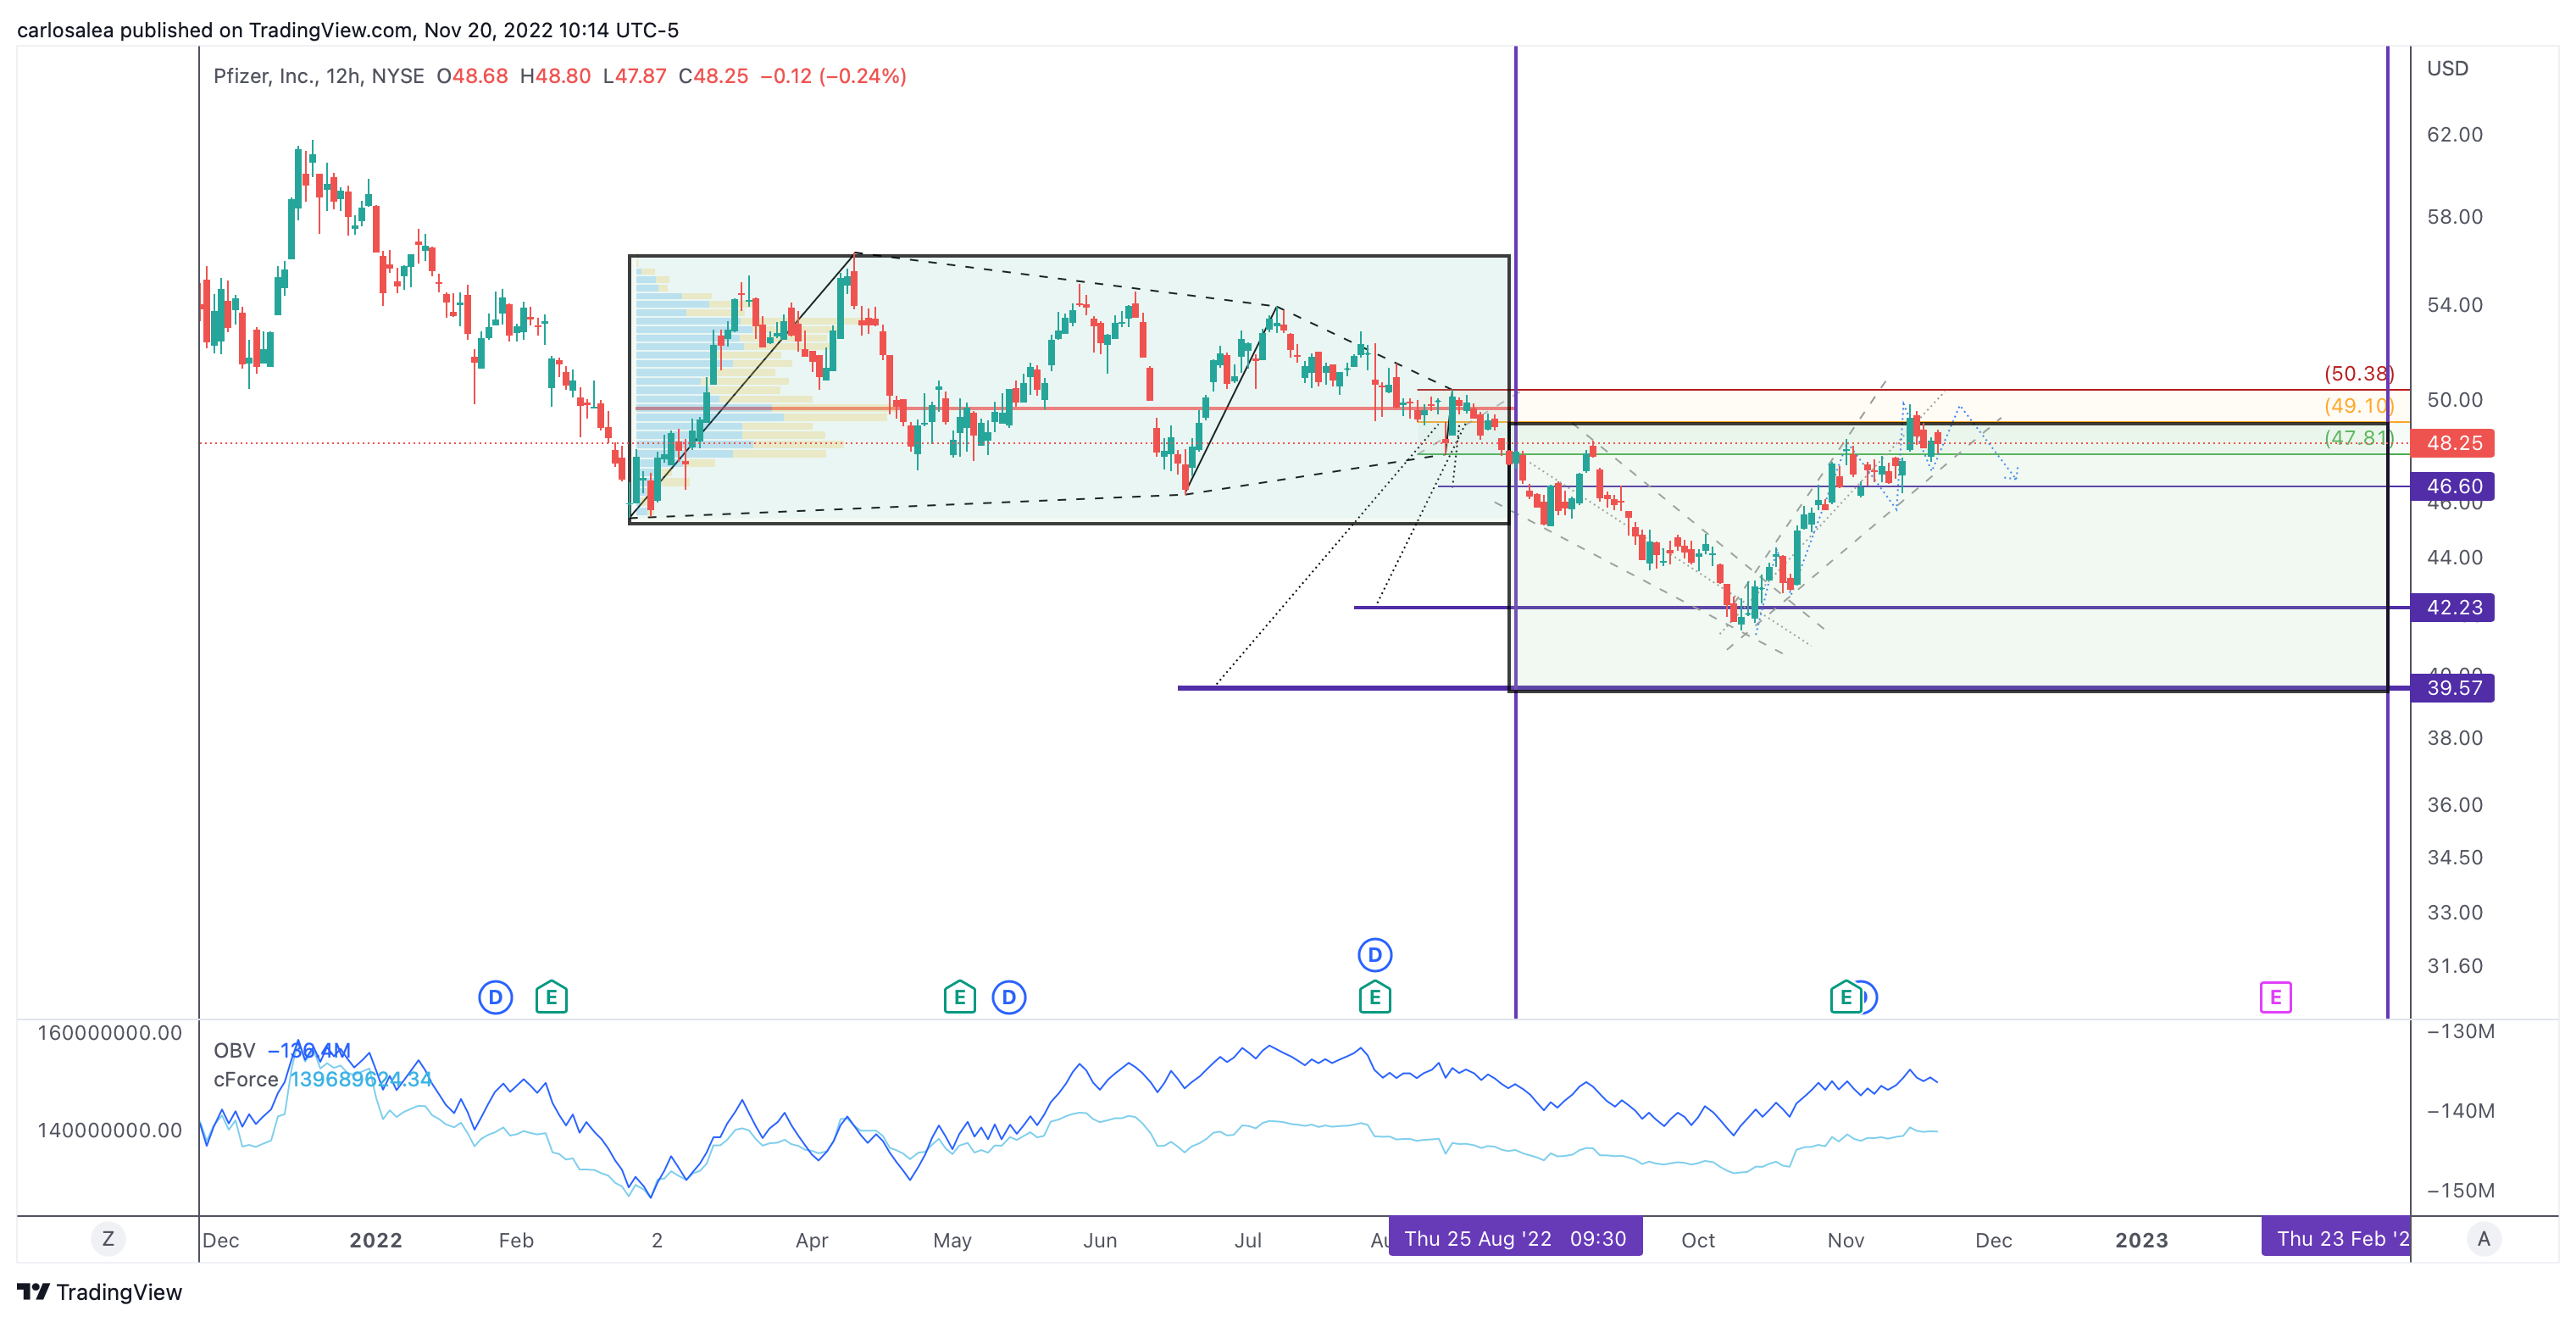2576x1322 pixels.
Task: Click the 140000000.00 left axis label
Action: [110, 1130]
